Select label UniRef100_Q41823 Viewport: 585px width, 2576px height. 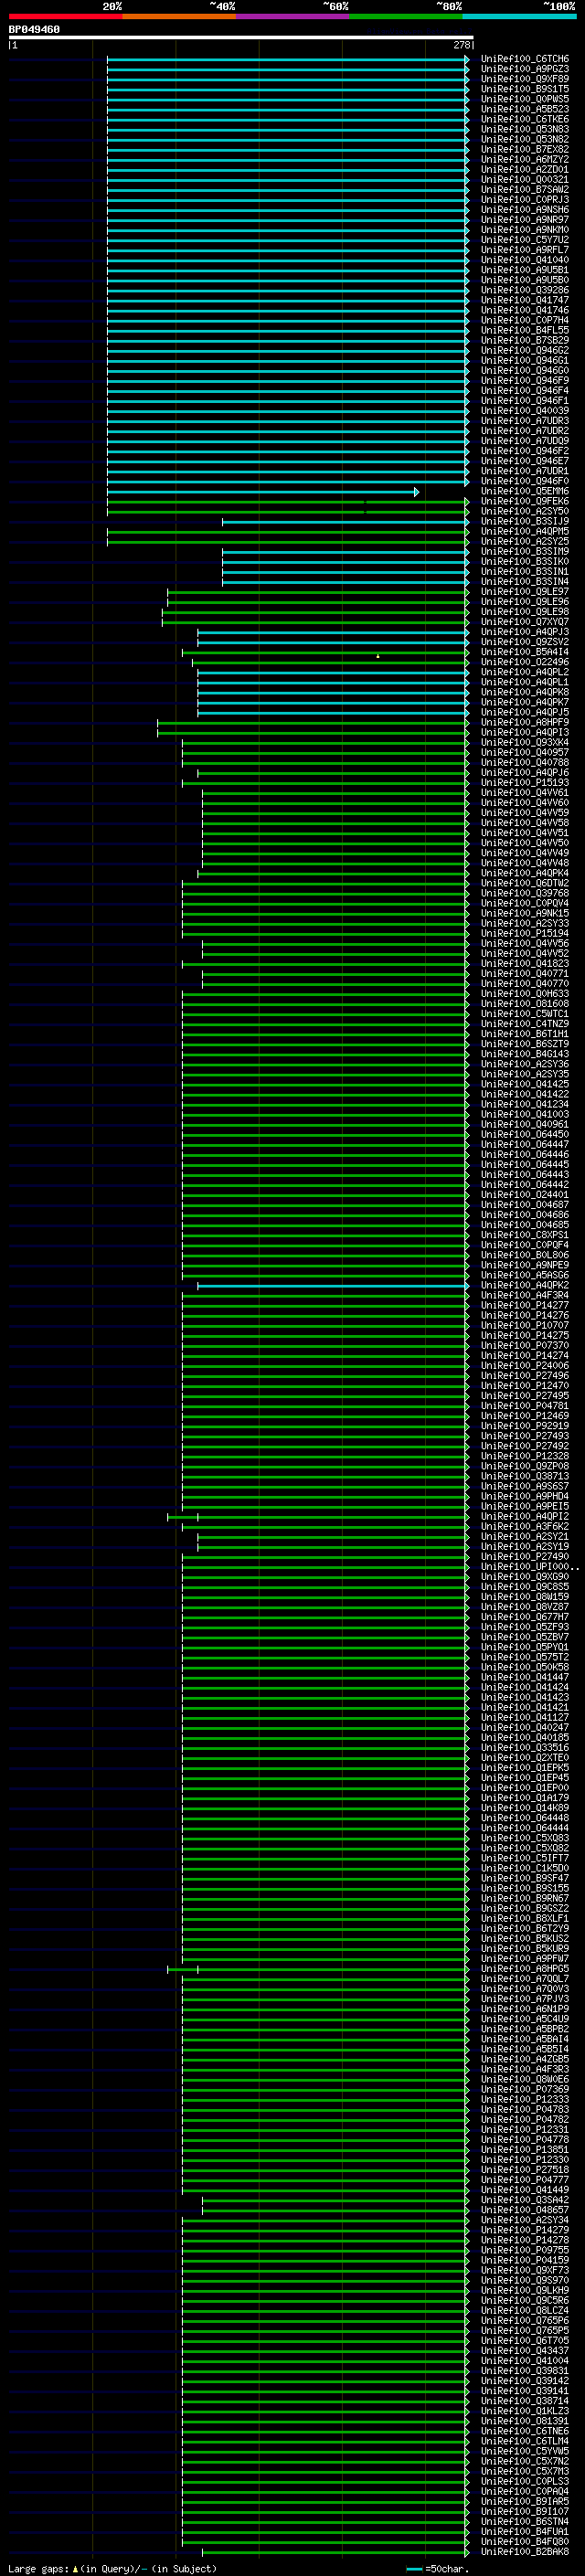coord(525,964)
